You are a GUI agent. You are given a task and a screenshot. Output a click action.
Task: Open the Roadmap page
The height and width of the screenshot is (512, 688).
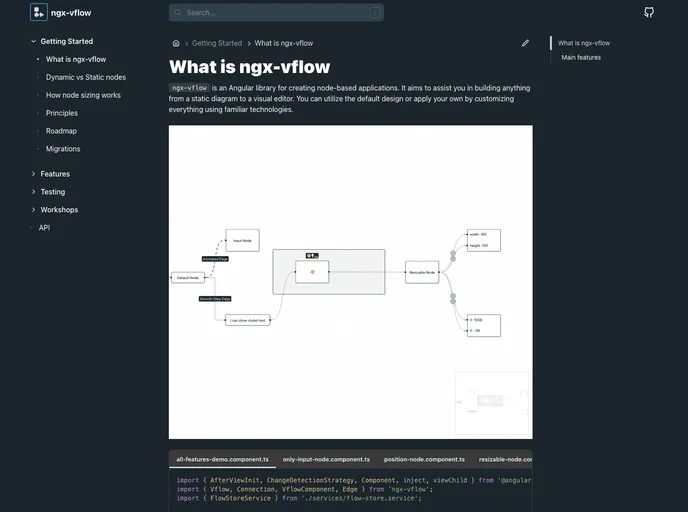click(x=61, y=131)
